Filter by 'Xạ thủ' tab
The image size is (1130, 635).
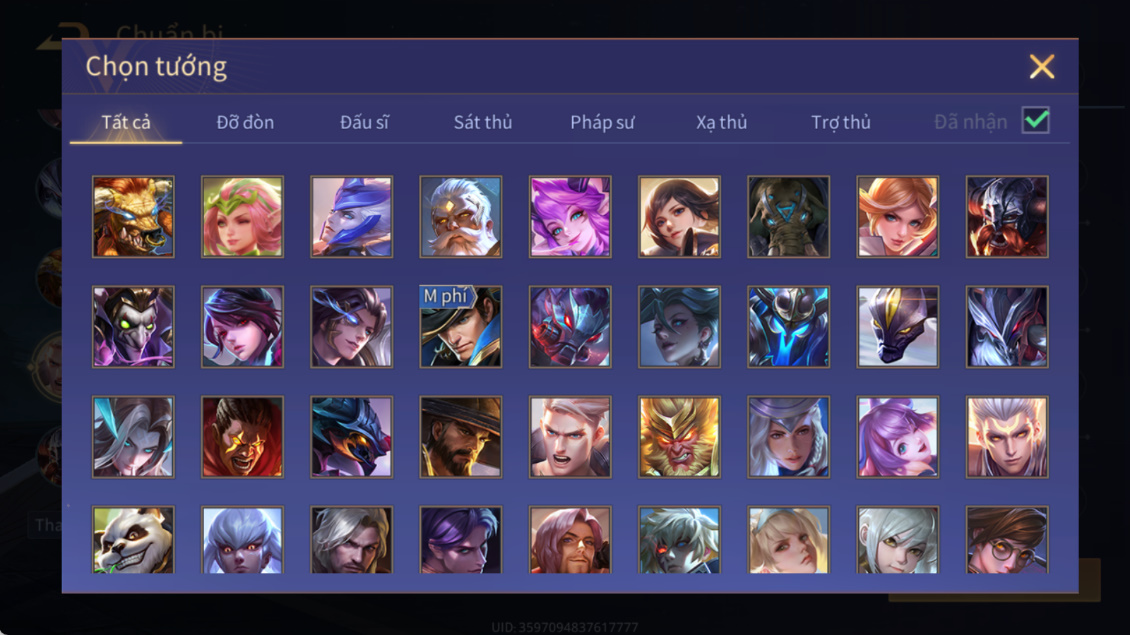coord(721,122)
